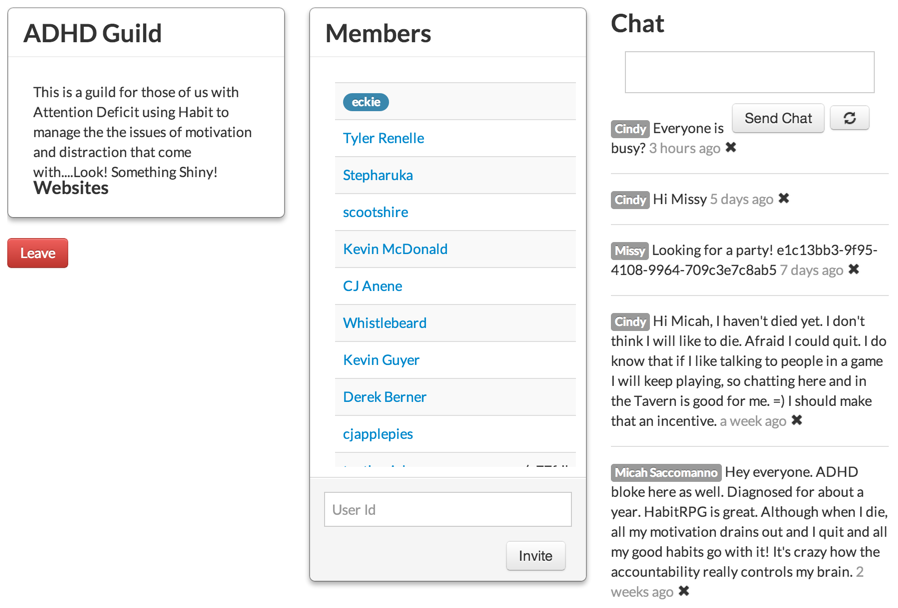This screenshot has height=608, width=898.
Task: Click the refresh chat icon button
Action: pos(850,118)
